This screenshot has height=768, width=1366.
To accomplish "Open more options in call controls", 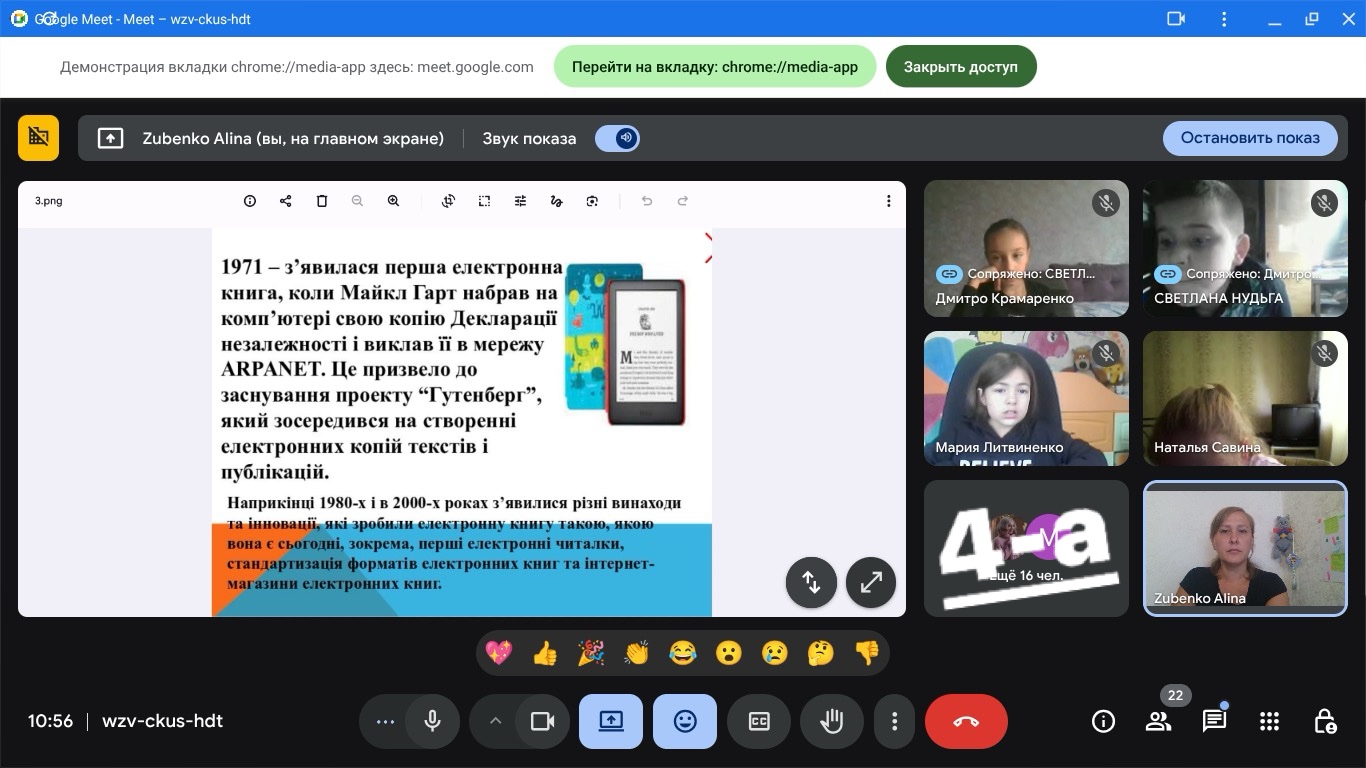I will [894, 722].
